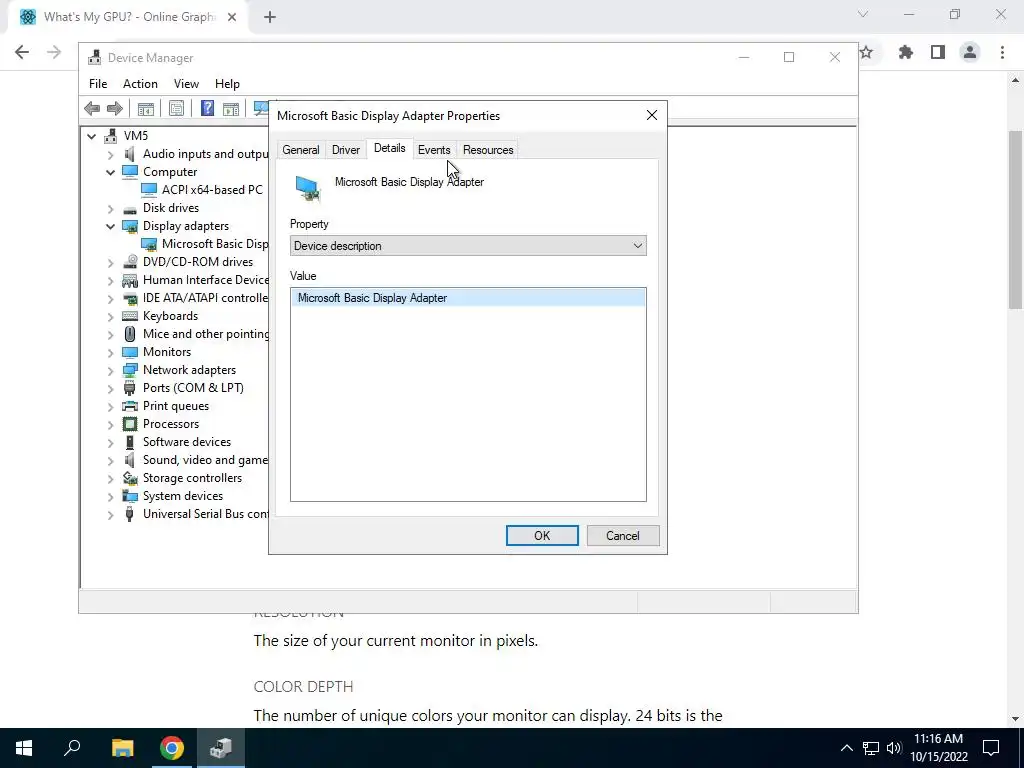The height and width of the screenshot is (768, 1024).
Task: Click Cancel in the Properties dialog
Action: pyautogui.click(x=622, y=536)
